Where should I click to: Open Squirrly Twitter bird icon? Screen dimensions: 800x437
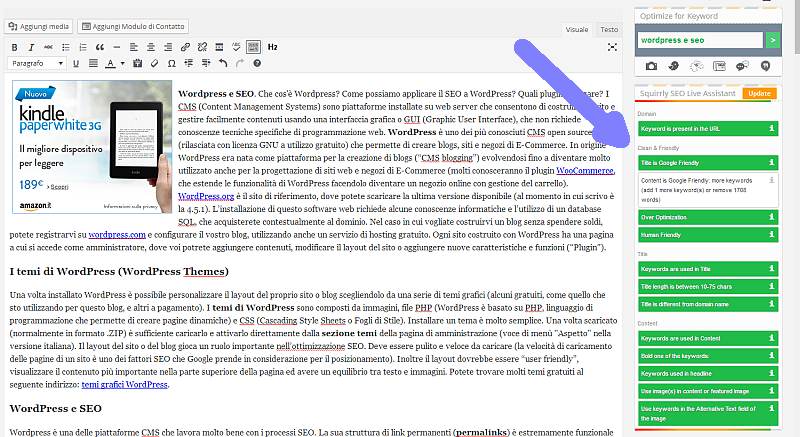(673, 66)
